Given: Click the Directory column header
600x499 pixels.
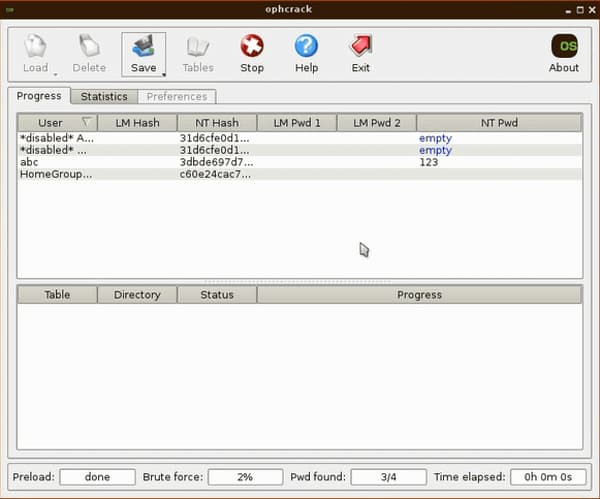Looking at the screenshot, I should (x=137, y=295).
